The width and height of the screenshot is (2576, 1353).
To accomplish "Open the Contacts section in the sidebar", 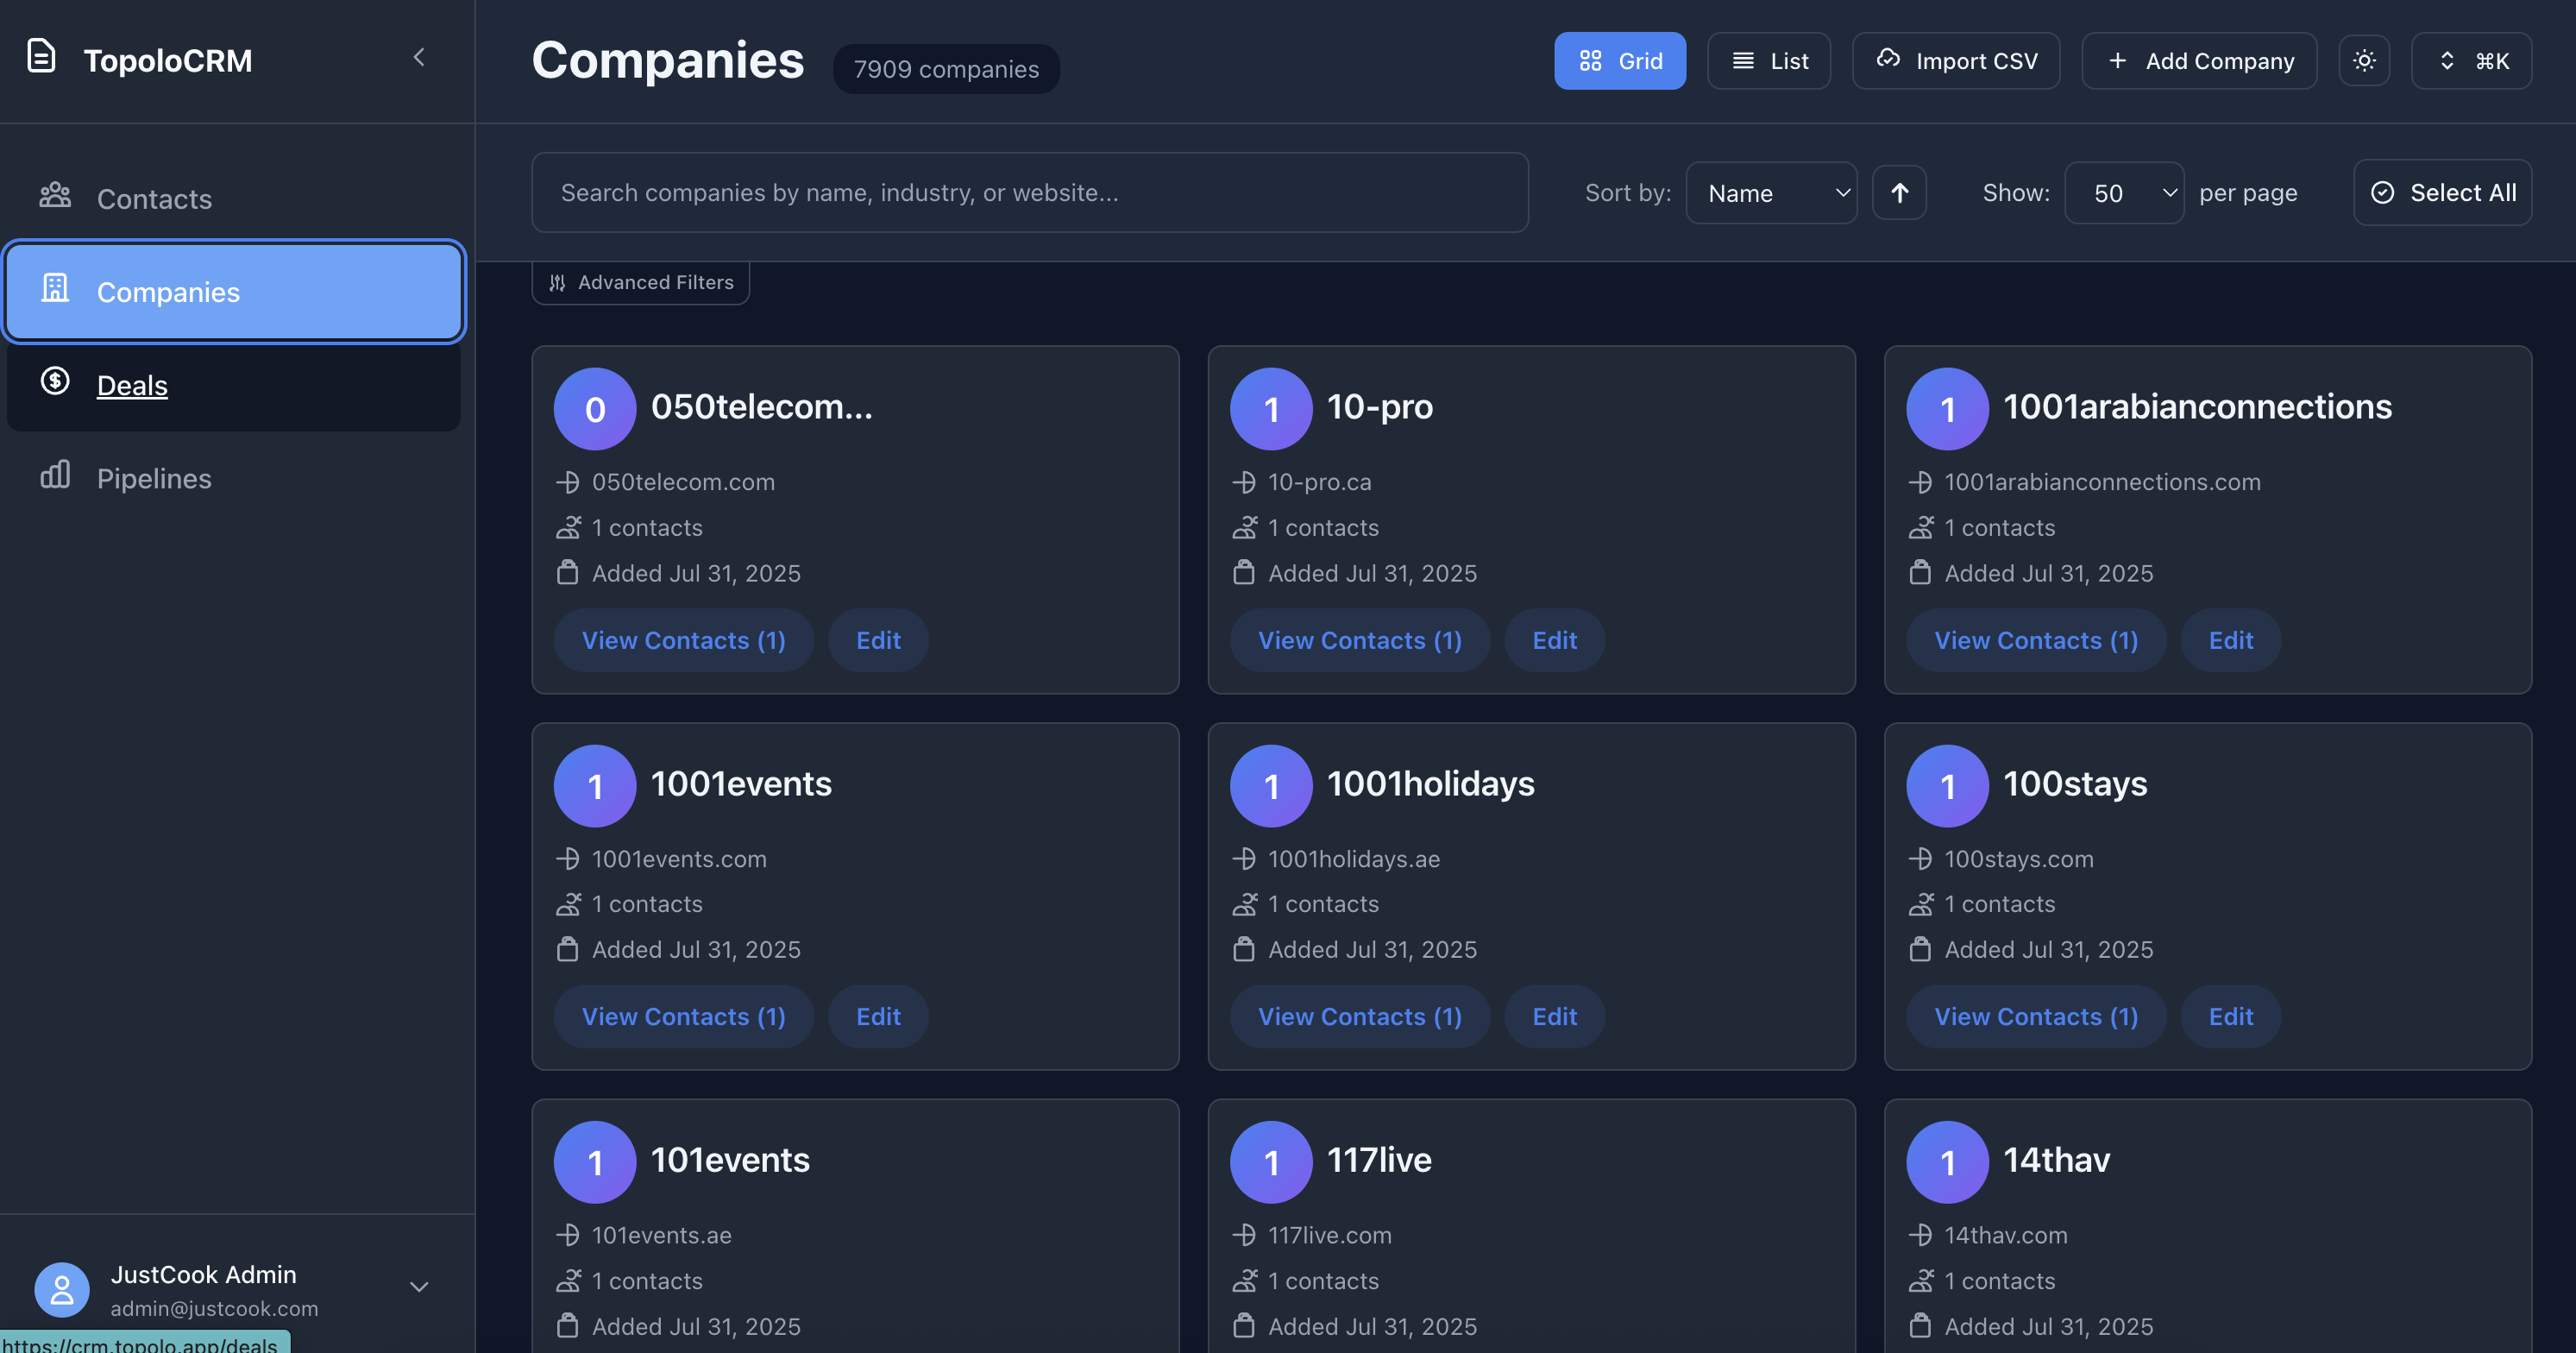I will click(154, 198).
